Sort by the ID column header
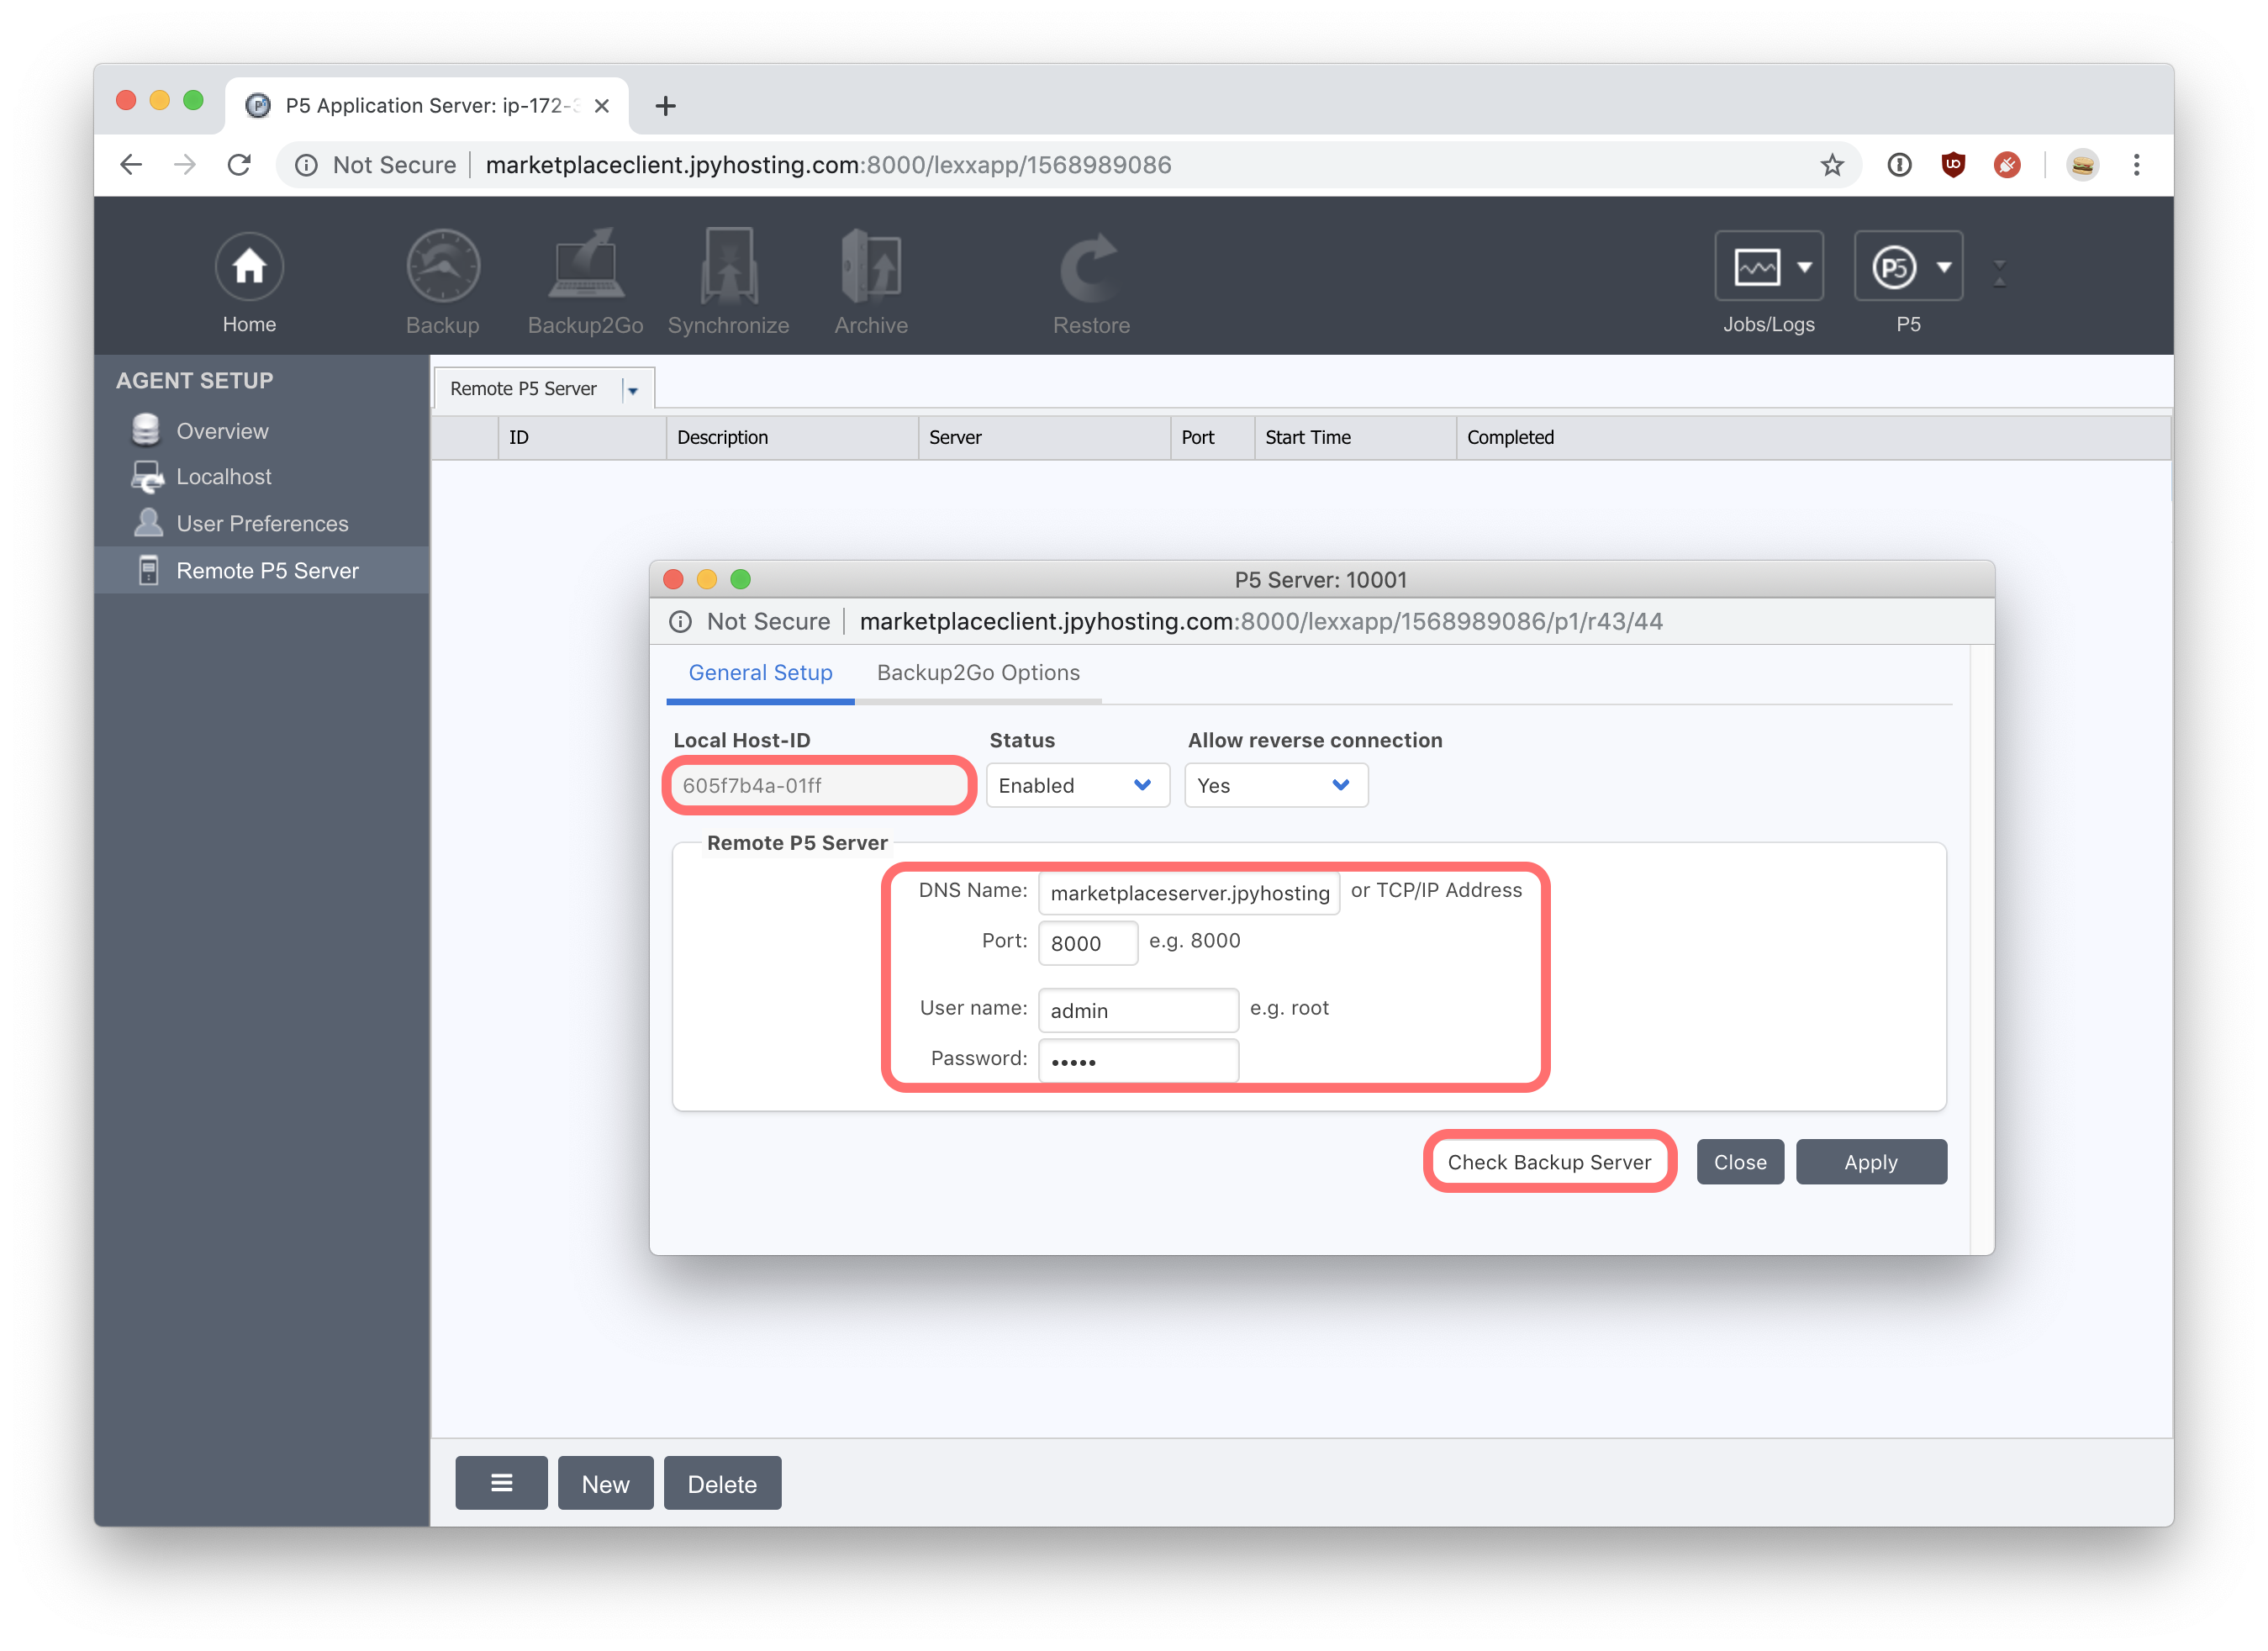Screen dimensions: 2268x1651 [582, 438]
